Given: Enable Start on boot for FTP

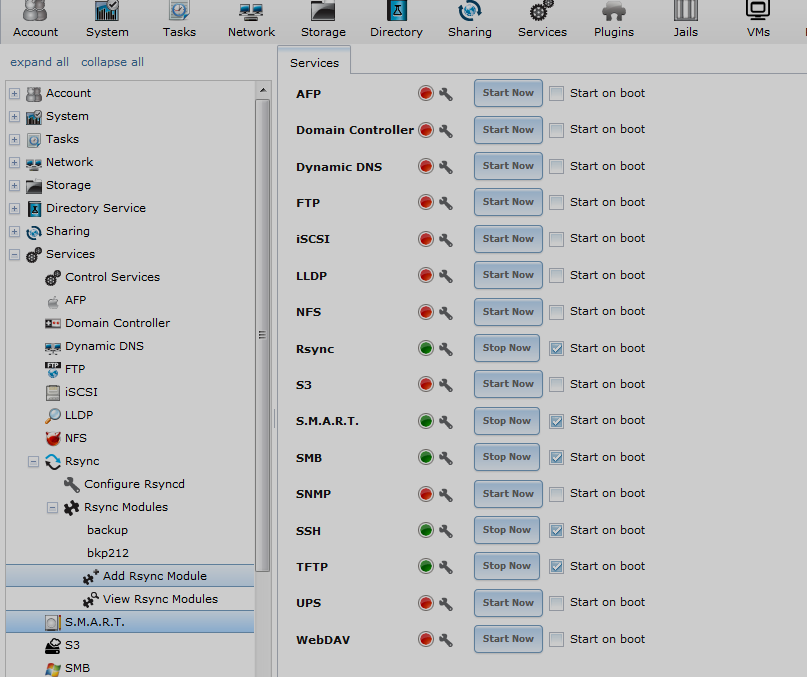Looking at the screenshot, I should click(x=556, y=202).
